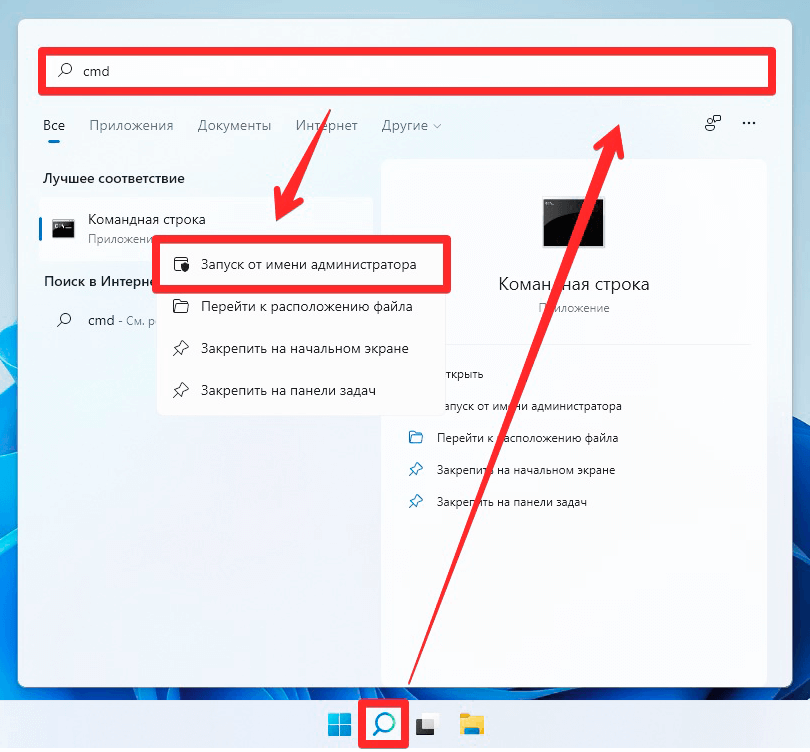Click magnifier icon beside cmd web result
The width and height of the screenshot is (810, 752).
64,320
